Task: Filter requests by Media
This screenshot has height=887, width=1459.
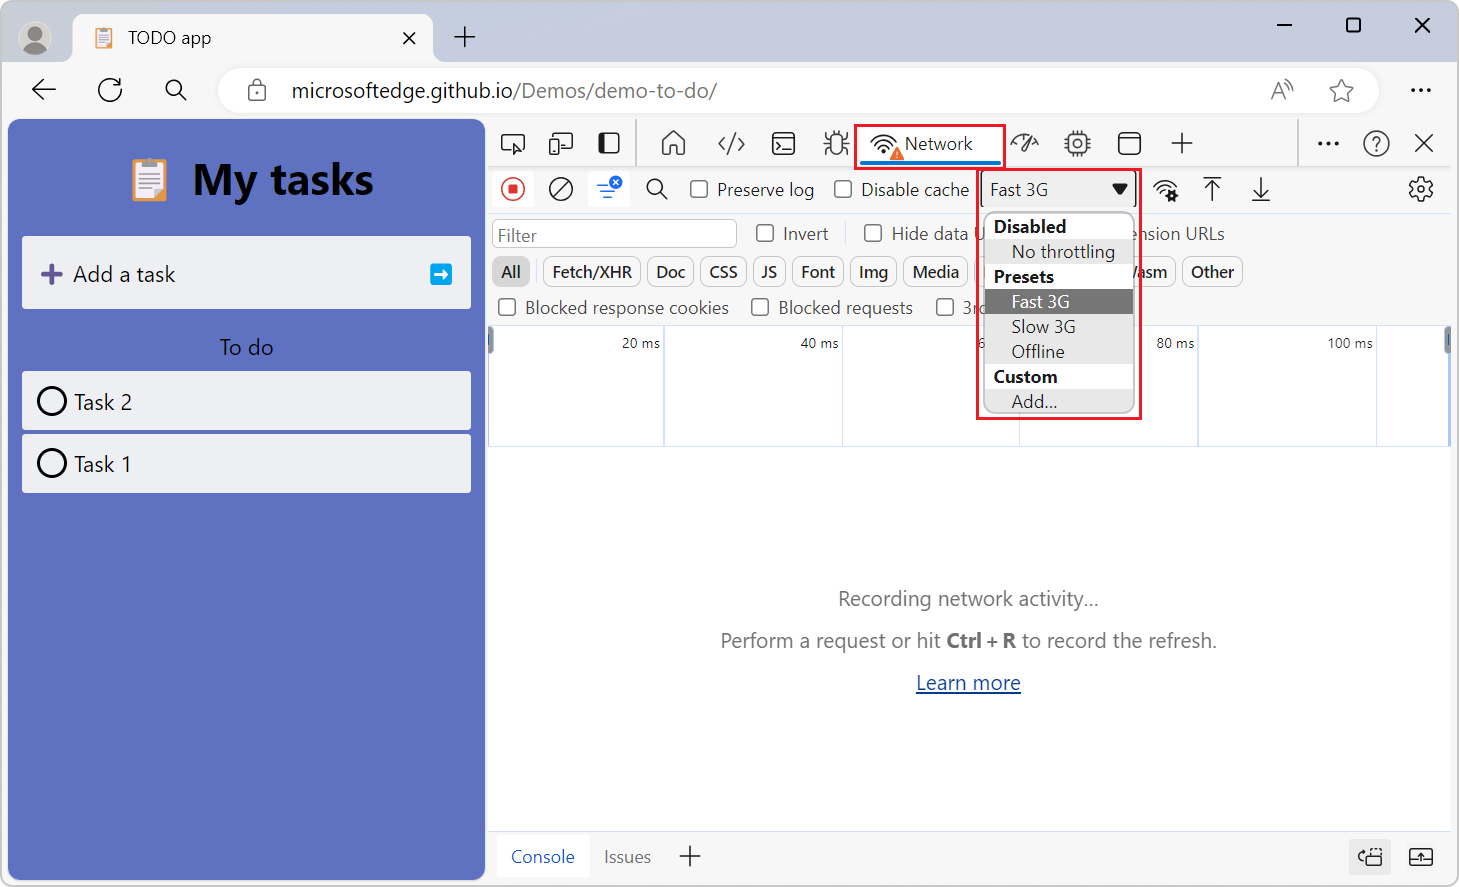Action: point(936,272)
